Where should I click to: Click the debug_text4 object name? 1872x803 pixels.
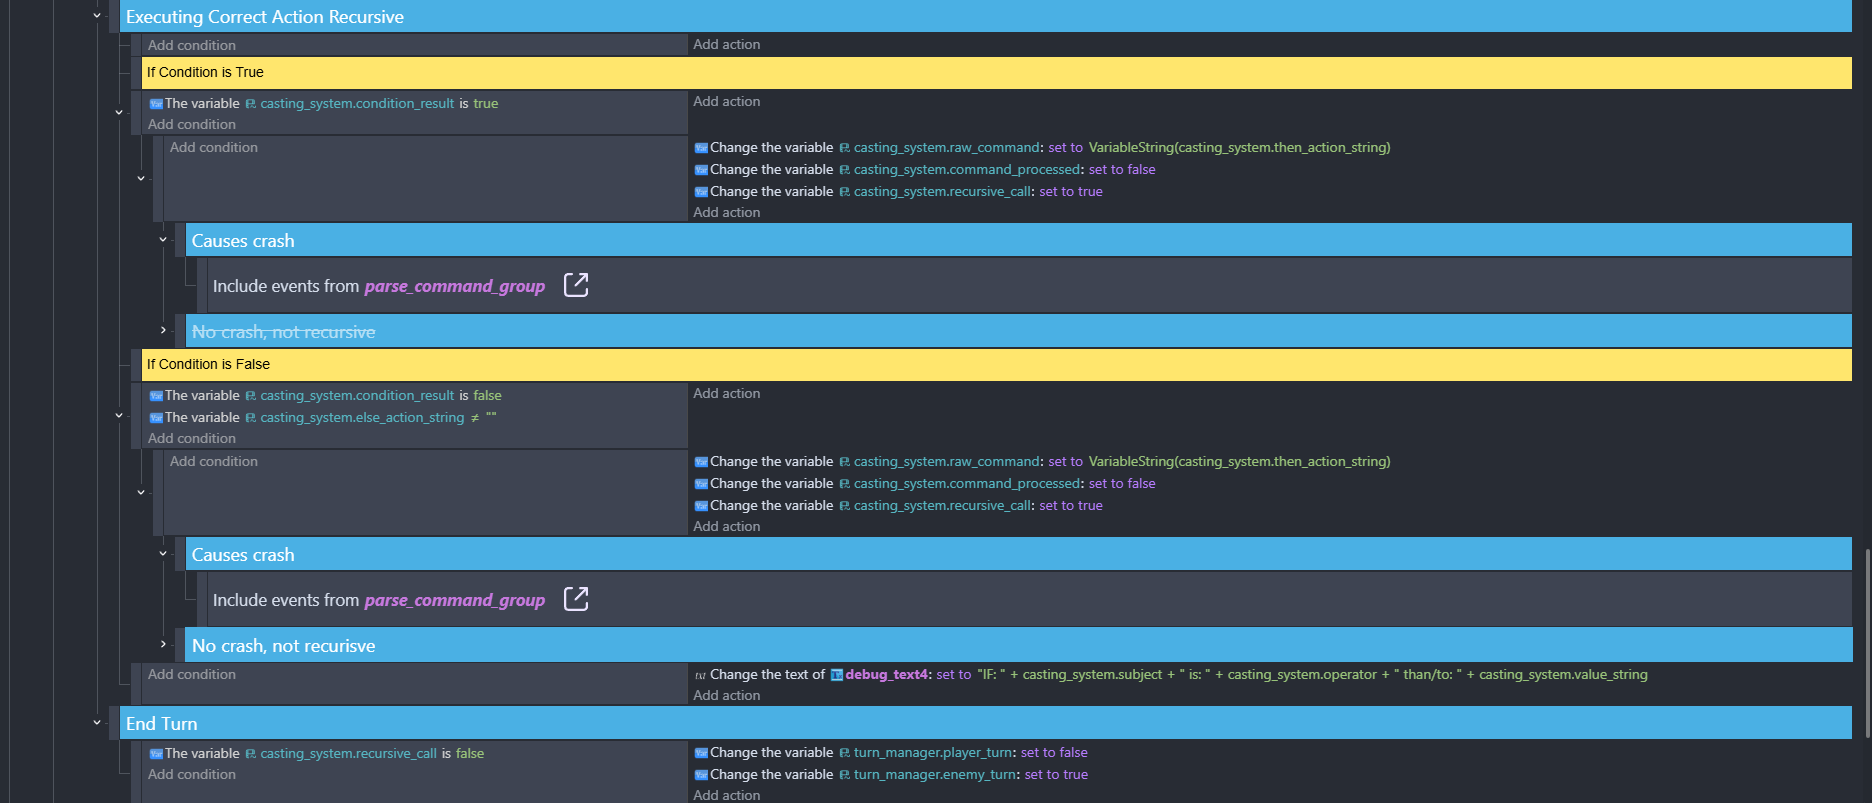click(886, 675)
